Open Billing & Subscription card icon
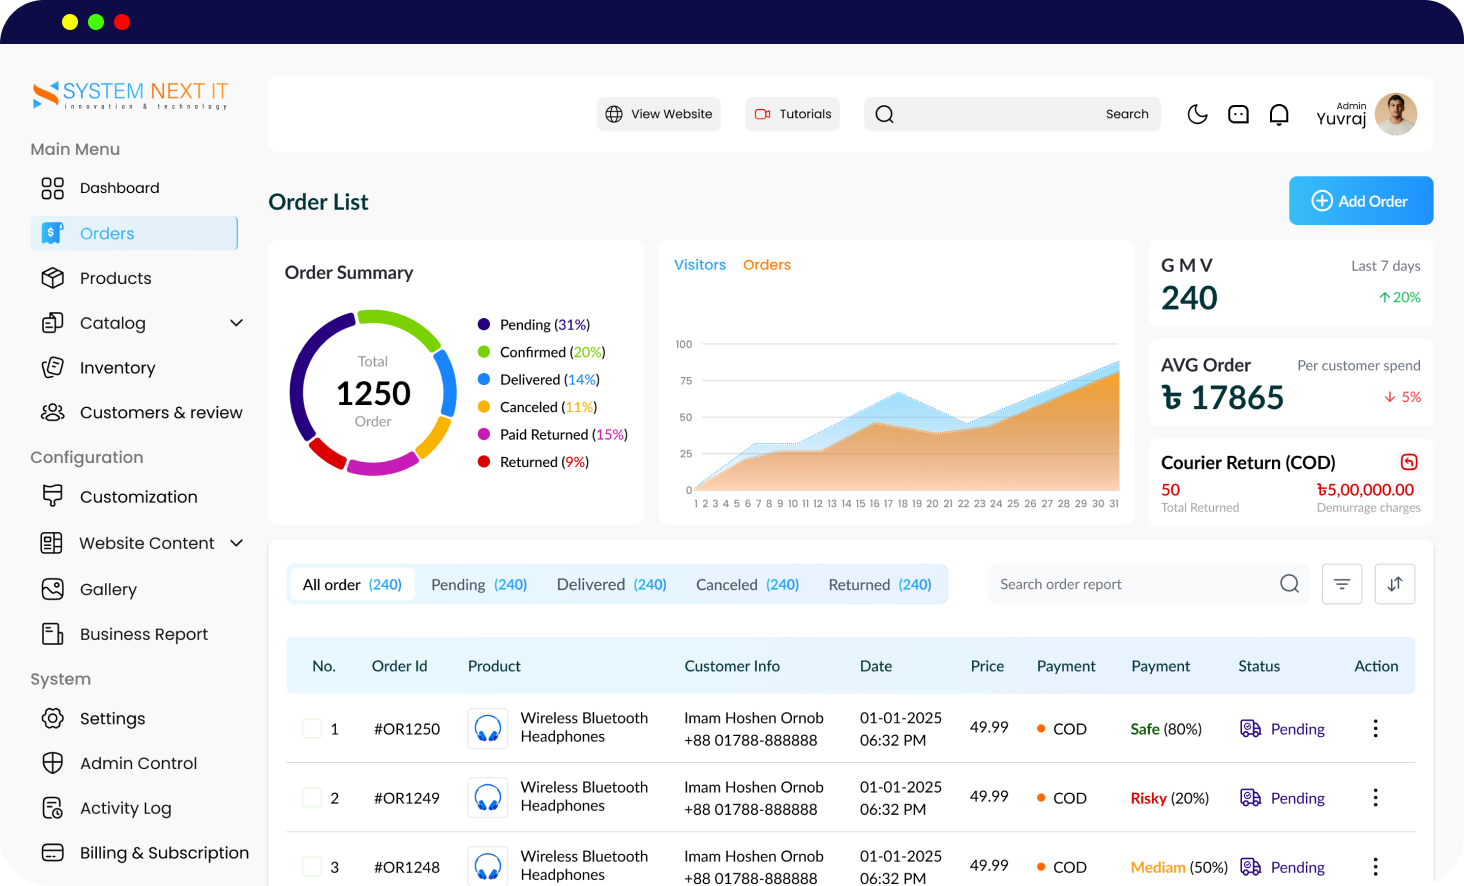The image size is (1464, 886). click(x=52, y=853)
